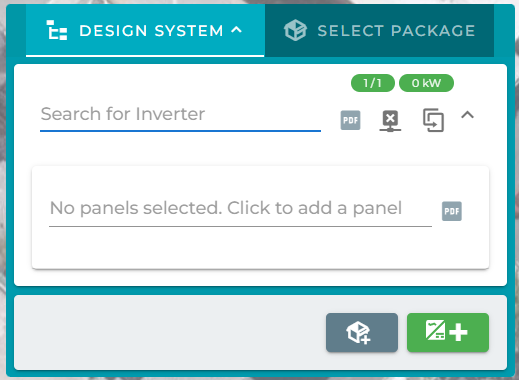Remove the inverter with the X network icon
Viewport: 519px width, 380px height.
click(390, 121)
